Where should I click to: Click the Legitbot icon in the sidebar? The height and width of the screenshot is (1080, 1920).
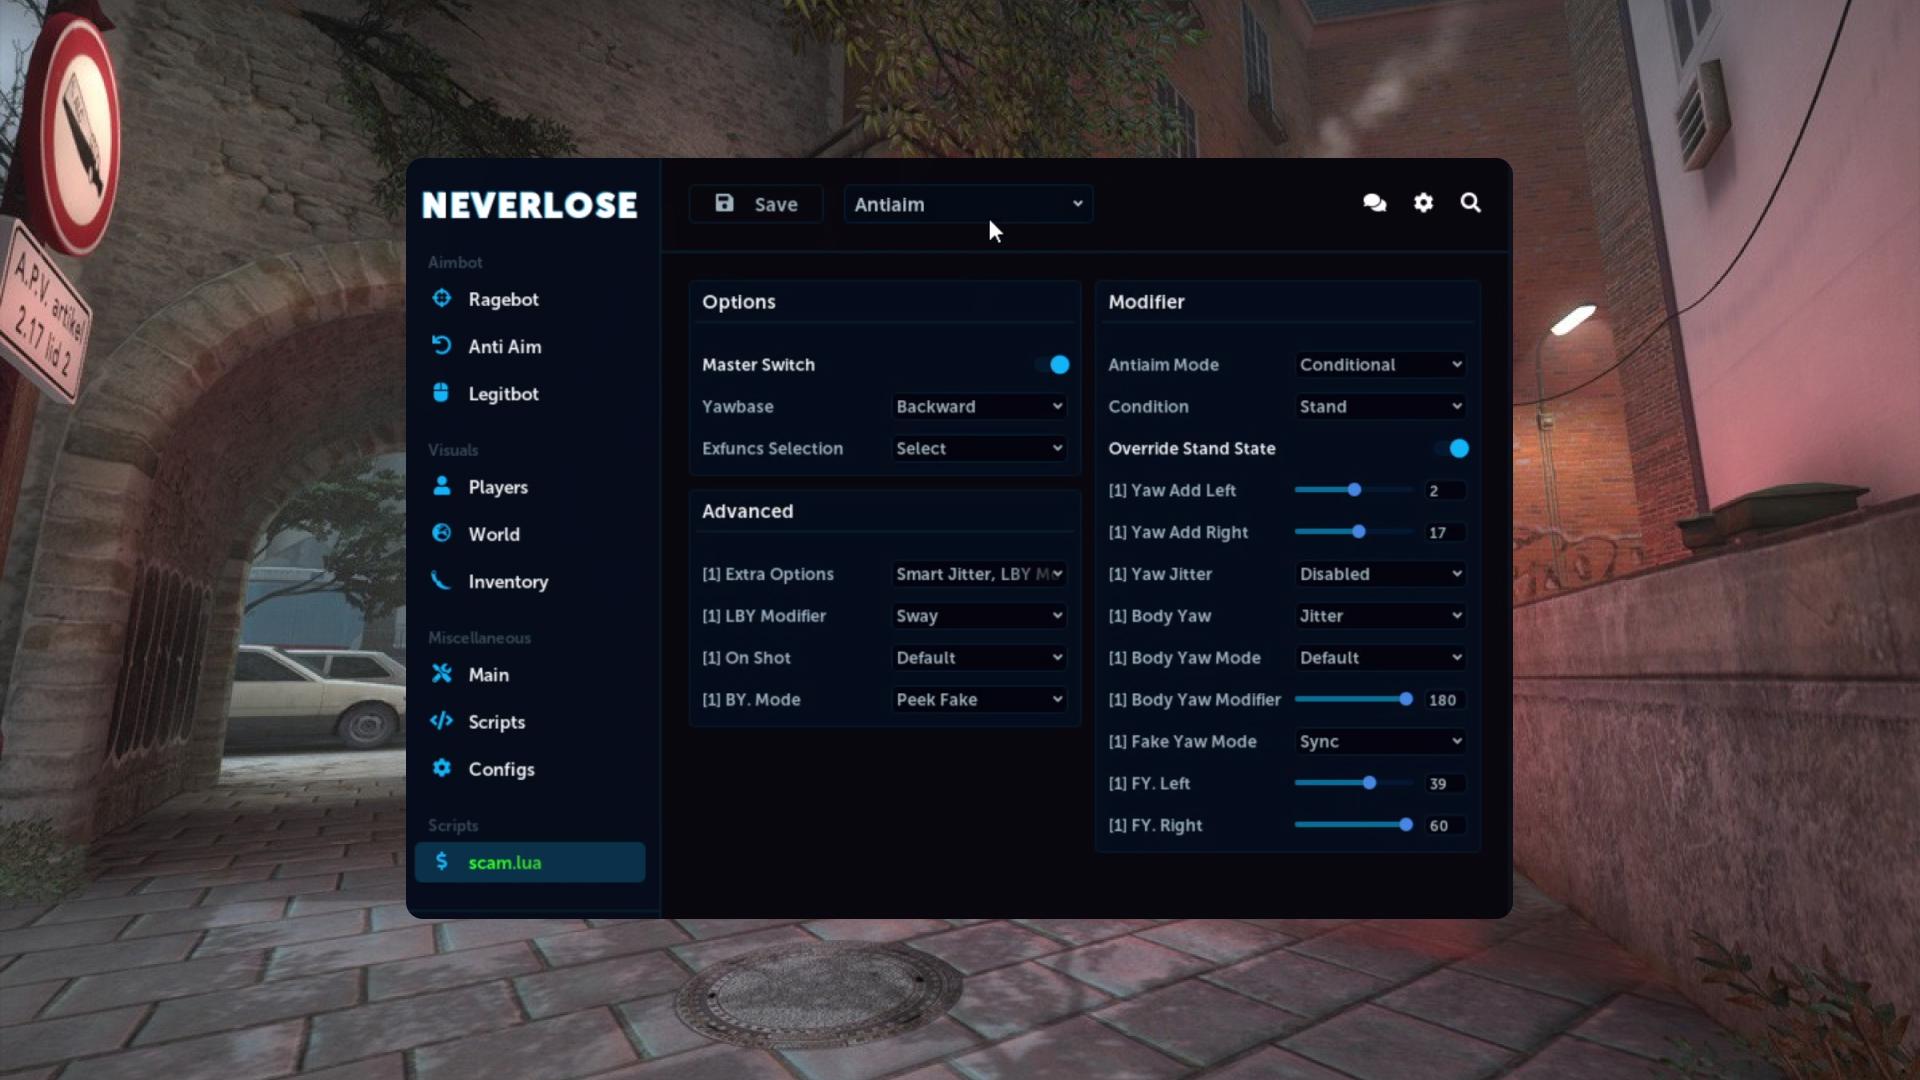coord(442,393)
